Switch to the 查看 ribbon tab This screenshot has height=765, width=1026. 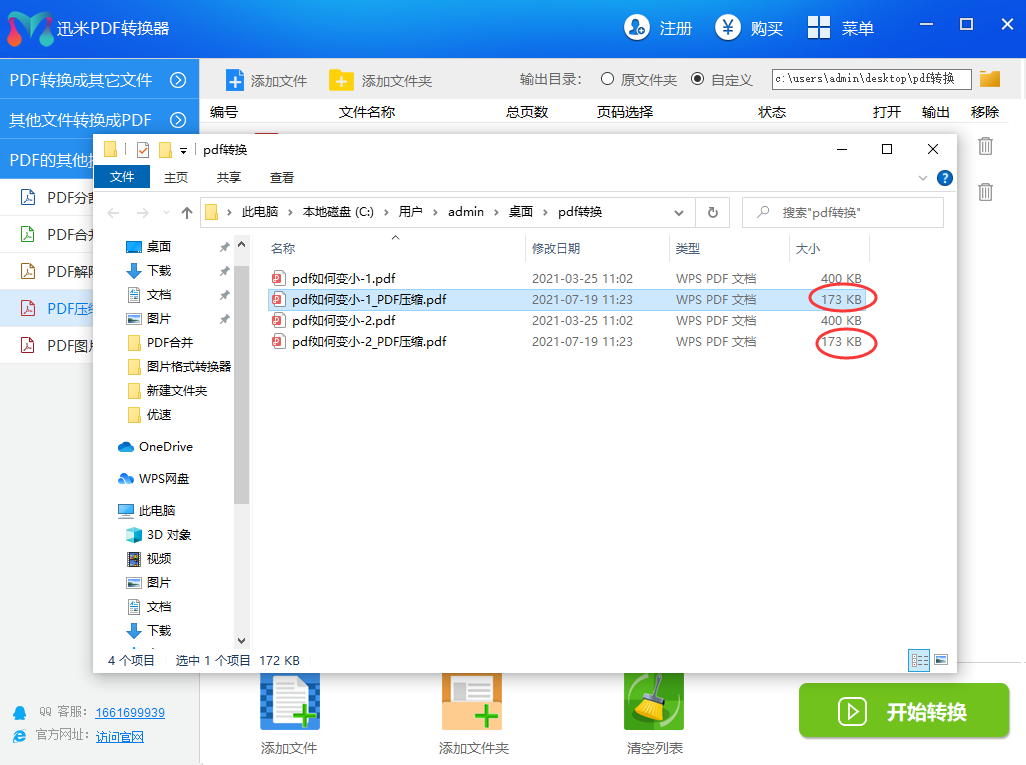click(x=282, y=177)
